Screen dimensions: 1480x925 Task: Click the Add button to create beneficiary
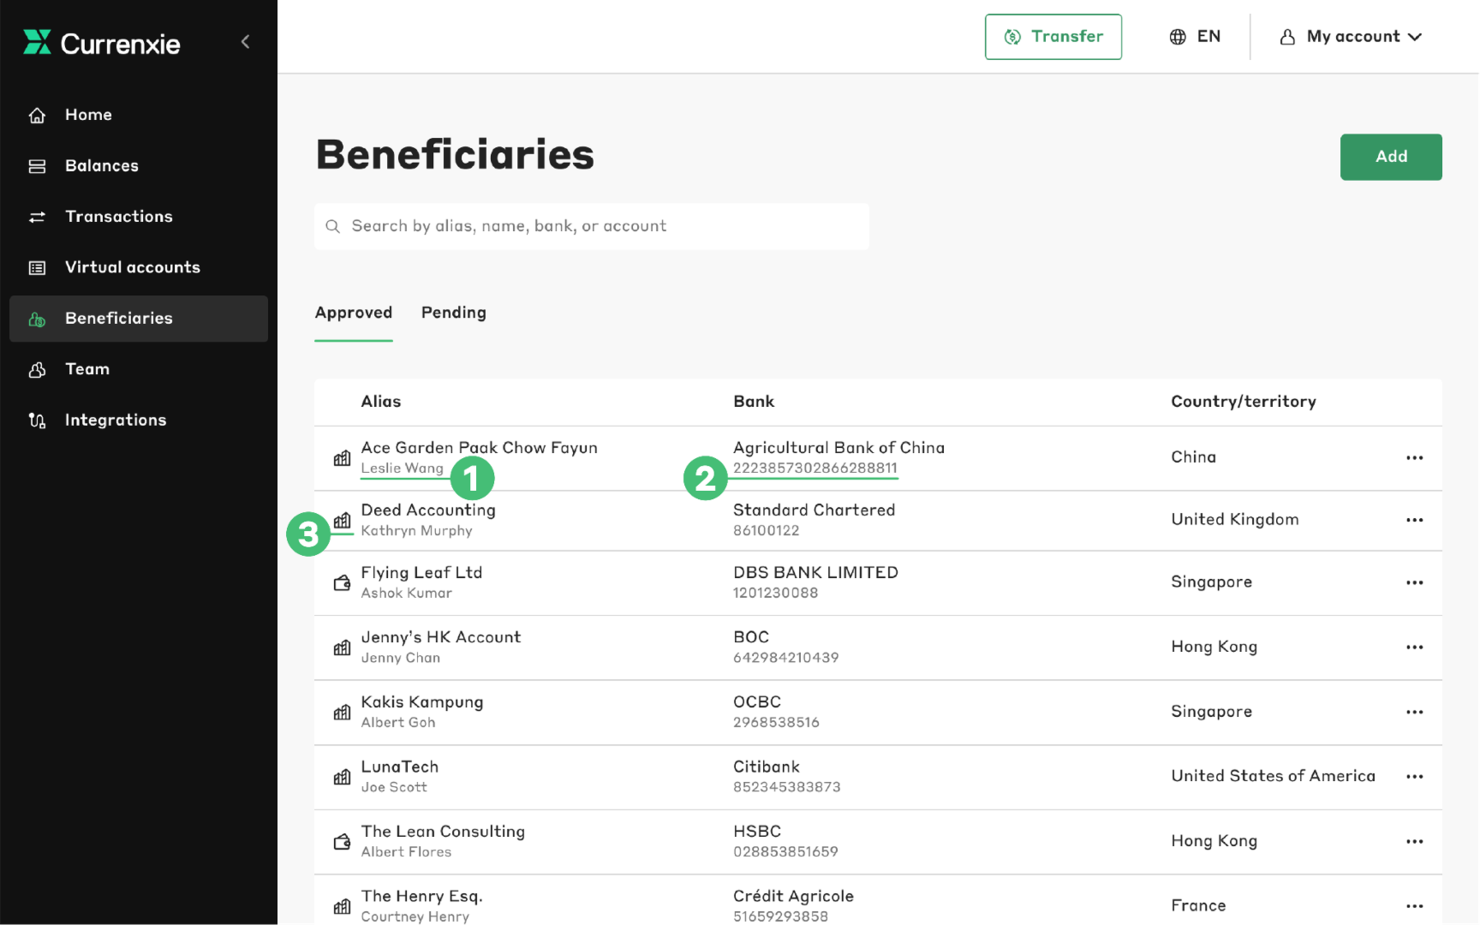1390,157
